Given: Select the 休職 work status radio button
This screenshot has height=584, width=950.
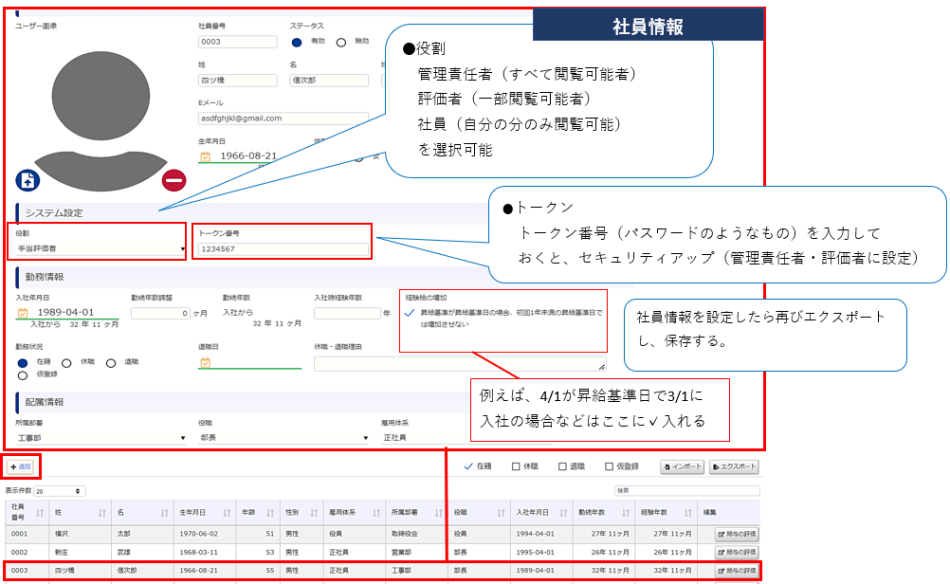Looking at the screenshot, I should click(x=67, y=363).
